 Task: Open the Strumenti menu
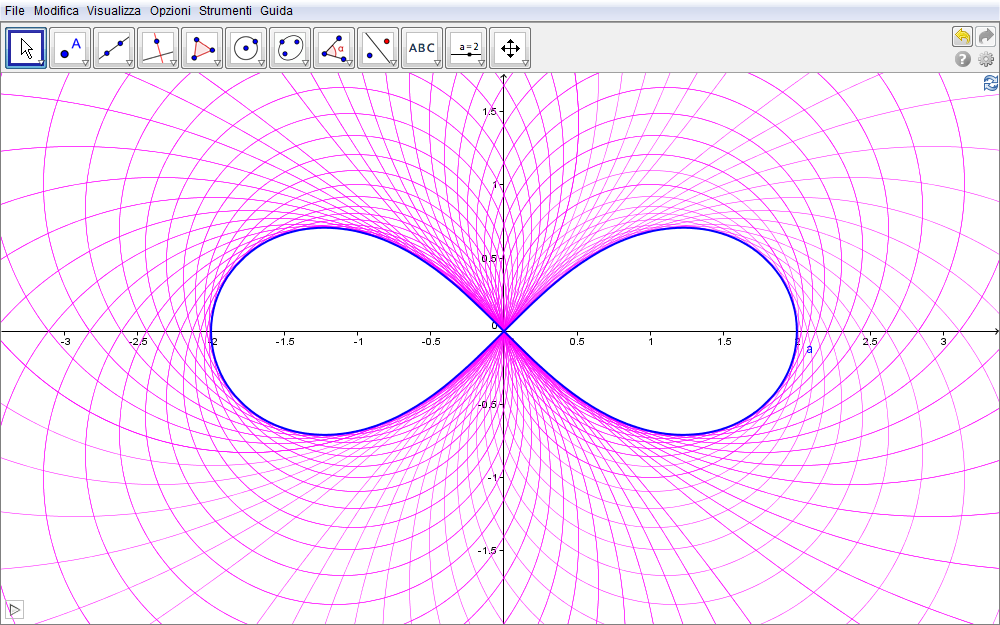[225, 10]
